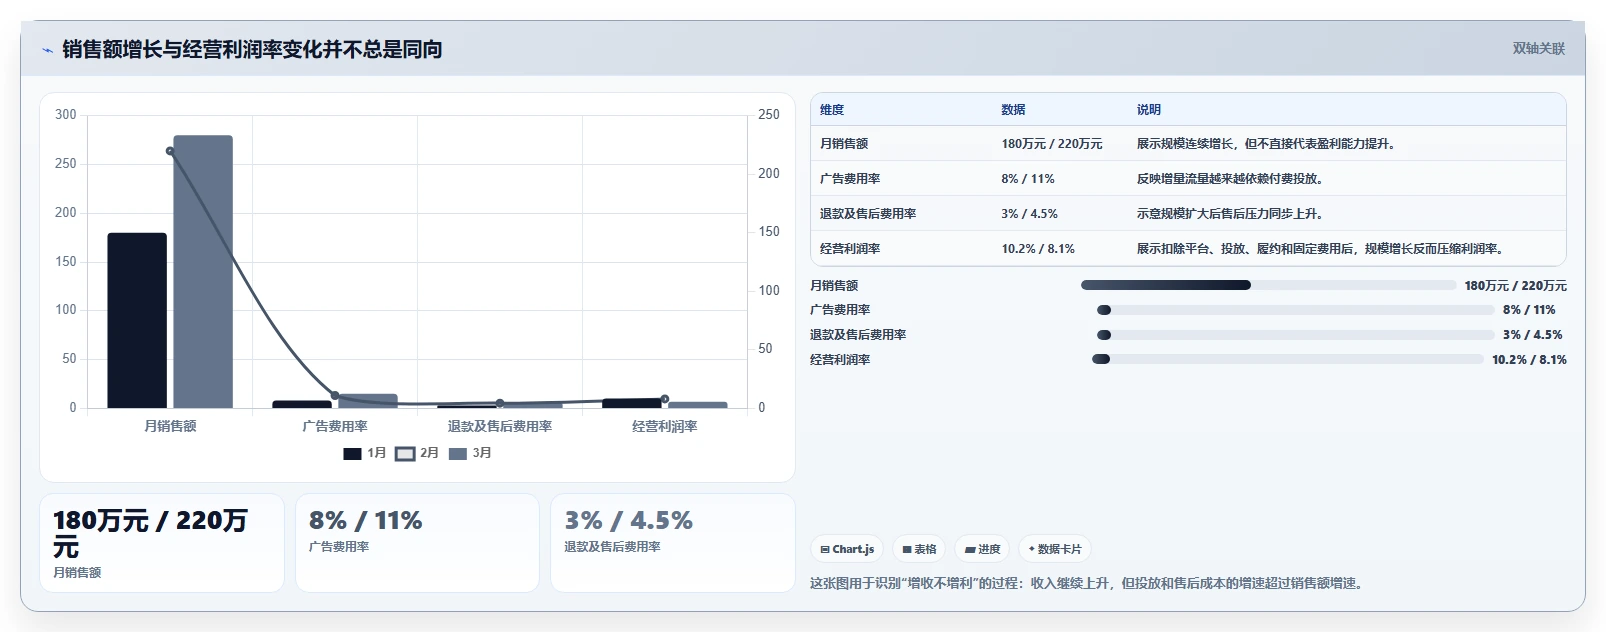The width and height of the screenshot is (1606, 632).
Task: Click the lightning icon beside the card title
Action: click(x=47, y=50)
